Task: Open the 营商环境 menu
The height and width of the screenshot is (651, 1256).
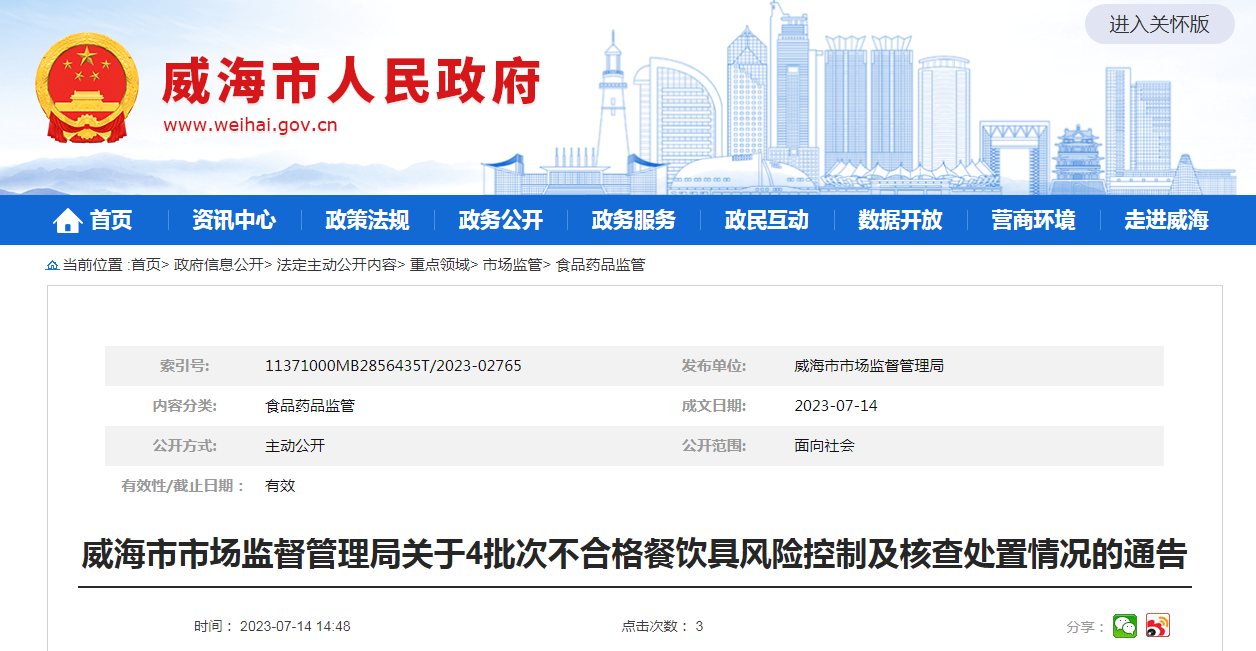Action: point(1033,220)
